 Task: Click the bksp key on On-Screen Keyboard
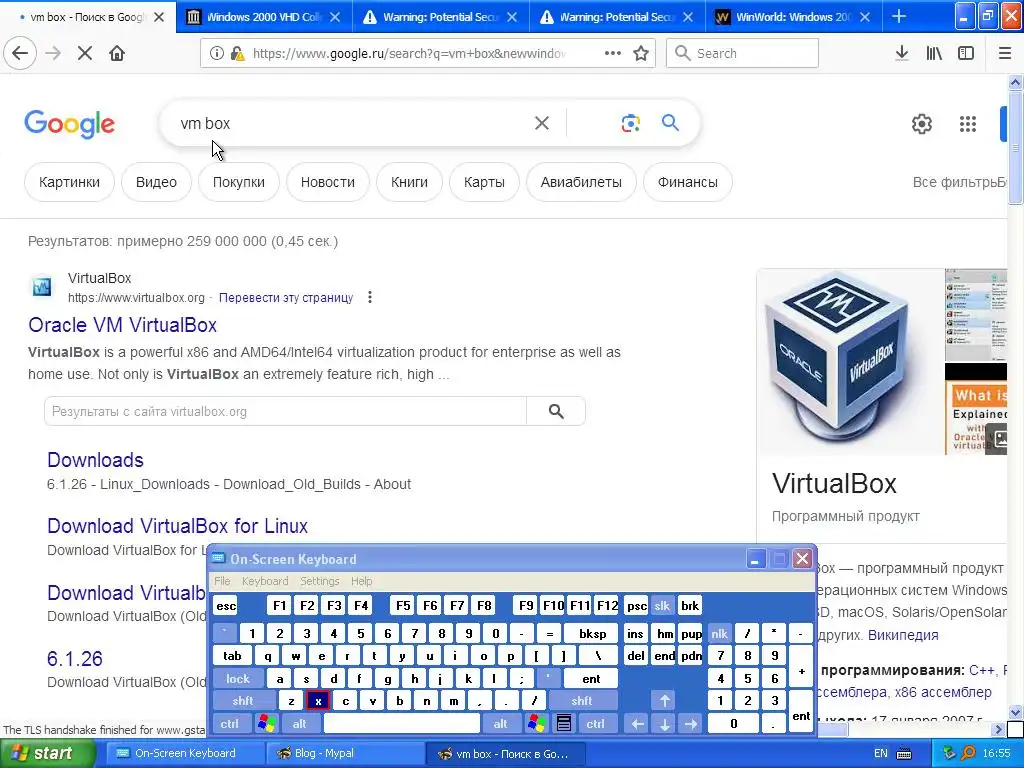pos(592,633)
